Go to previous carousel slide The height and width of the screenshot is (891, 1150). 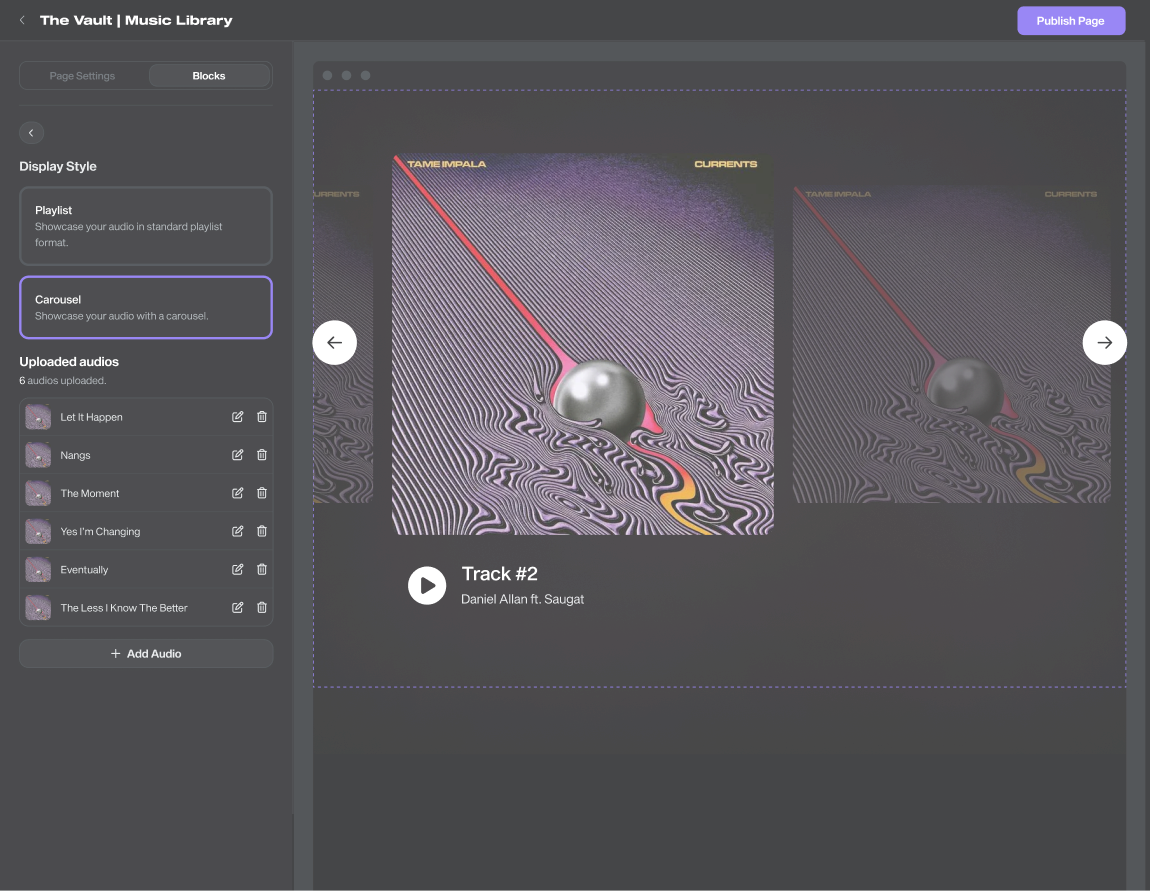(334, 342)
